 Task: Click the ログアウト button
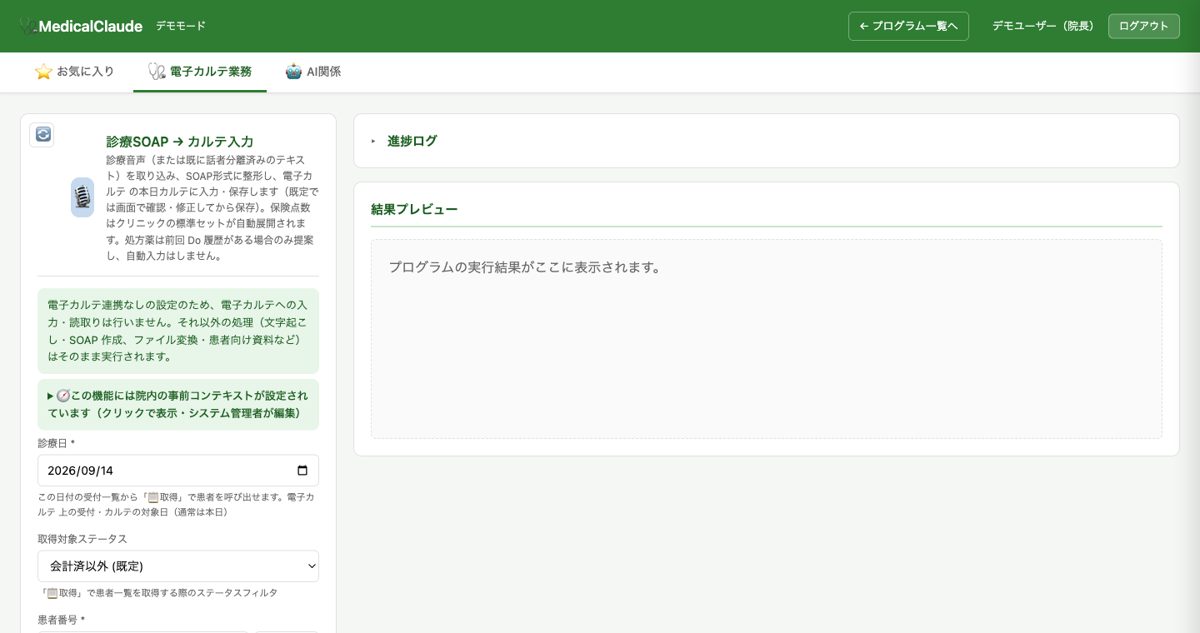pos(1143,26)
